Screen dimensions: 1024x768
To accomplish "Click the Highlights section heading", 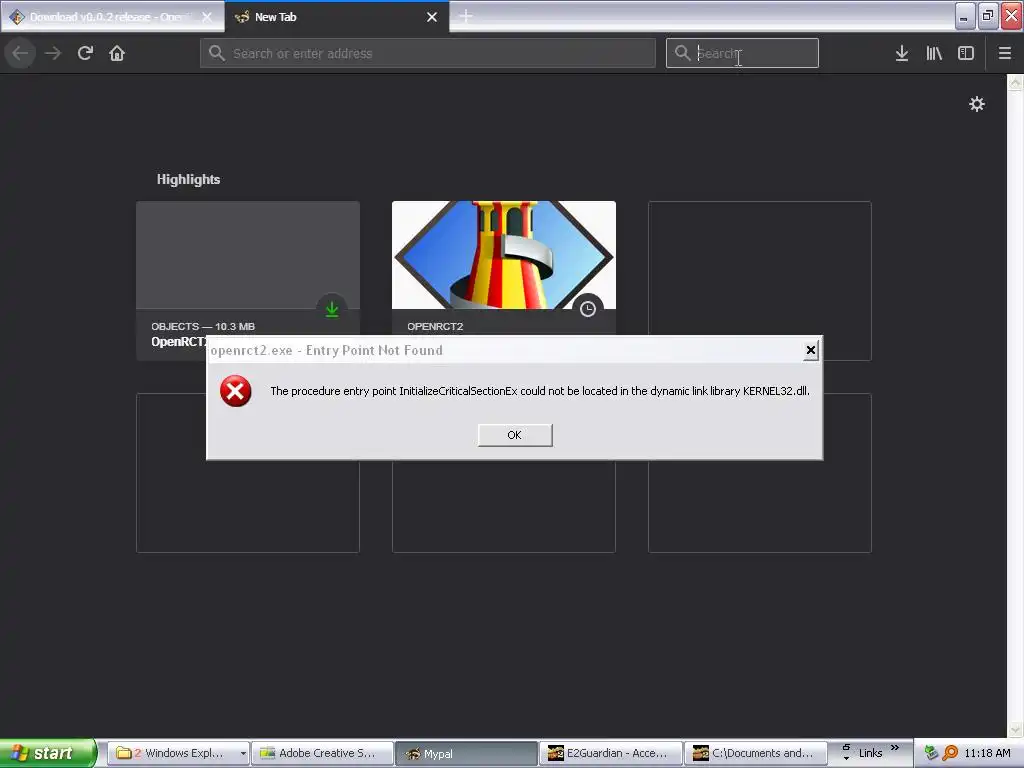I will coord(188,180).
